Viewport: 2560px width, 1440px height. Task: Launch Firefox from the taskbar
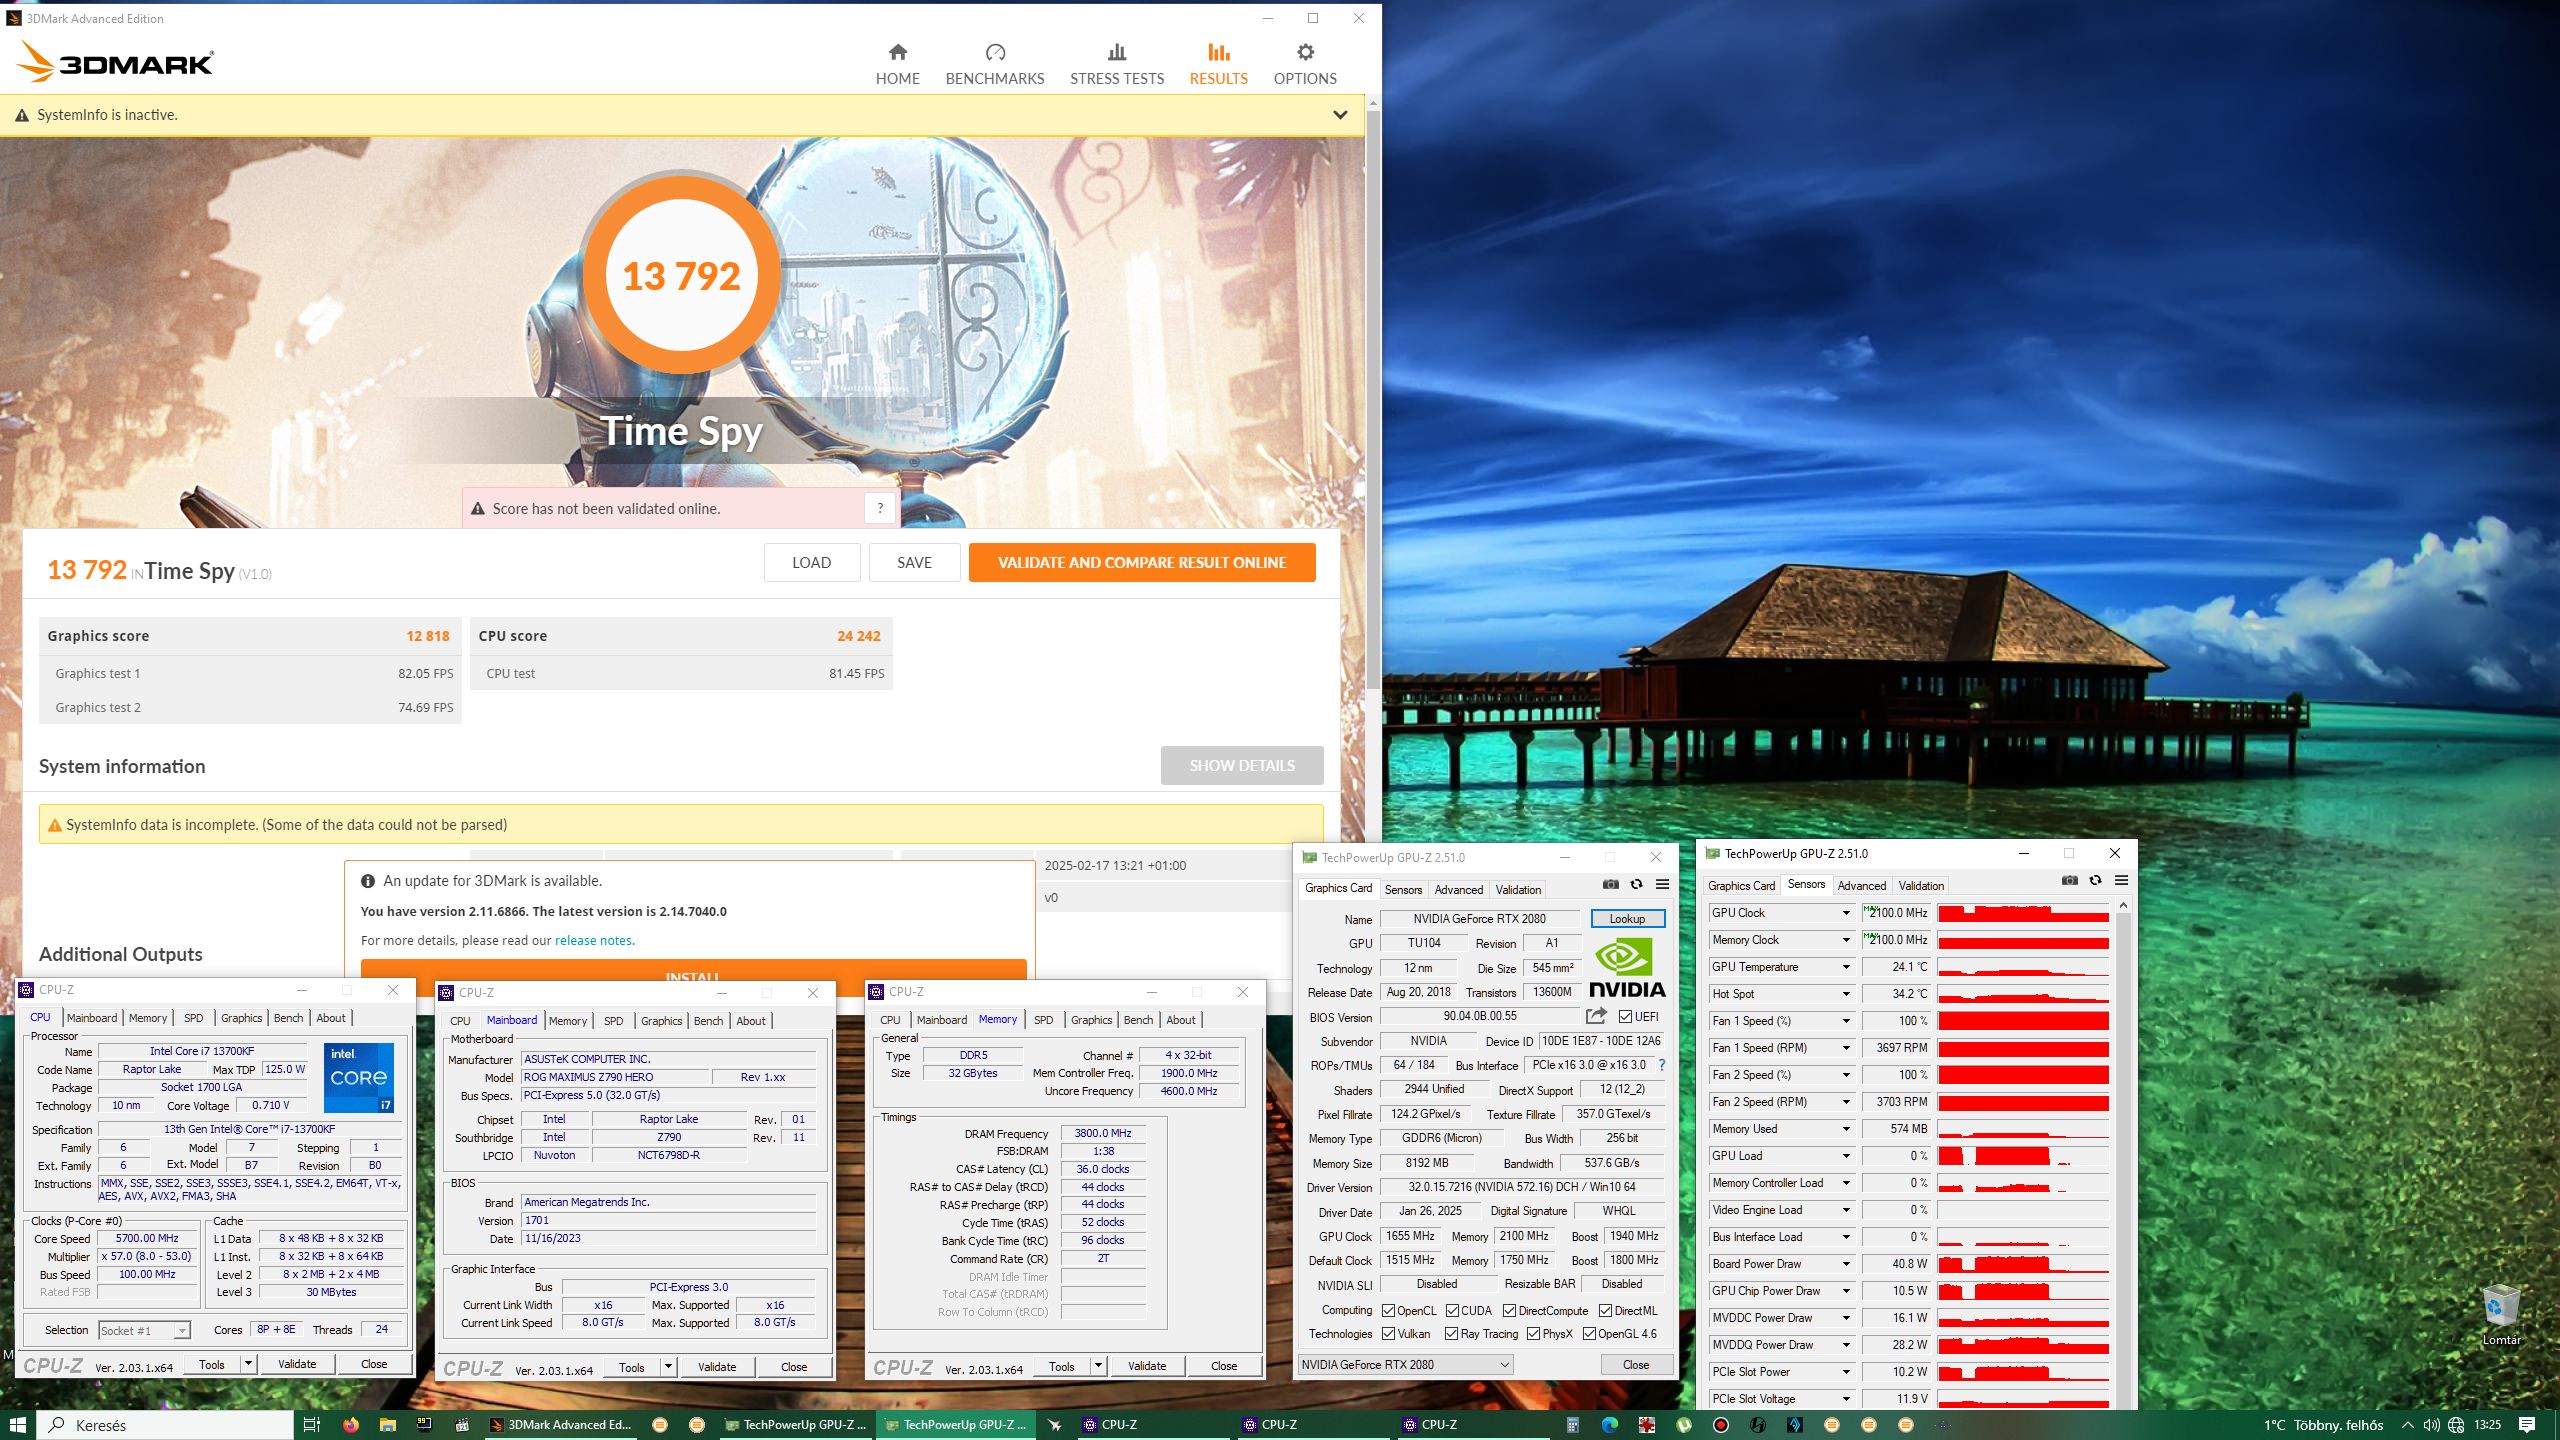[350, 1425]
